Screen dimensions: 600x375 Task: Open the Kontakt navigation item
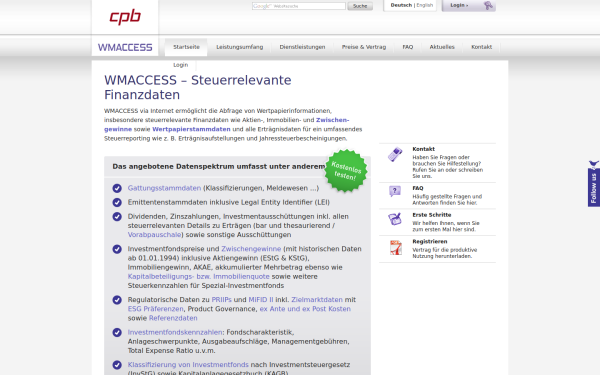481,47
